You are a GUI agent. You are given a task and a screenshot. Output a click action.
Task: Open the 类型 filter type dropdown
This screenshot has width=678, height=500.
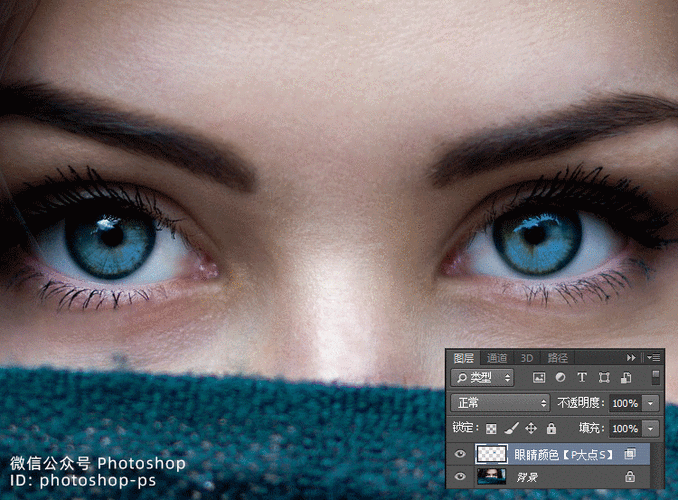coord(483,378)
